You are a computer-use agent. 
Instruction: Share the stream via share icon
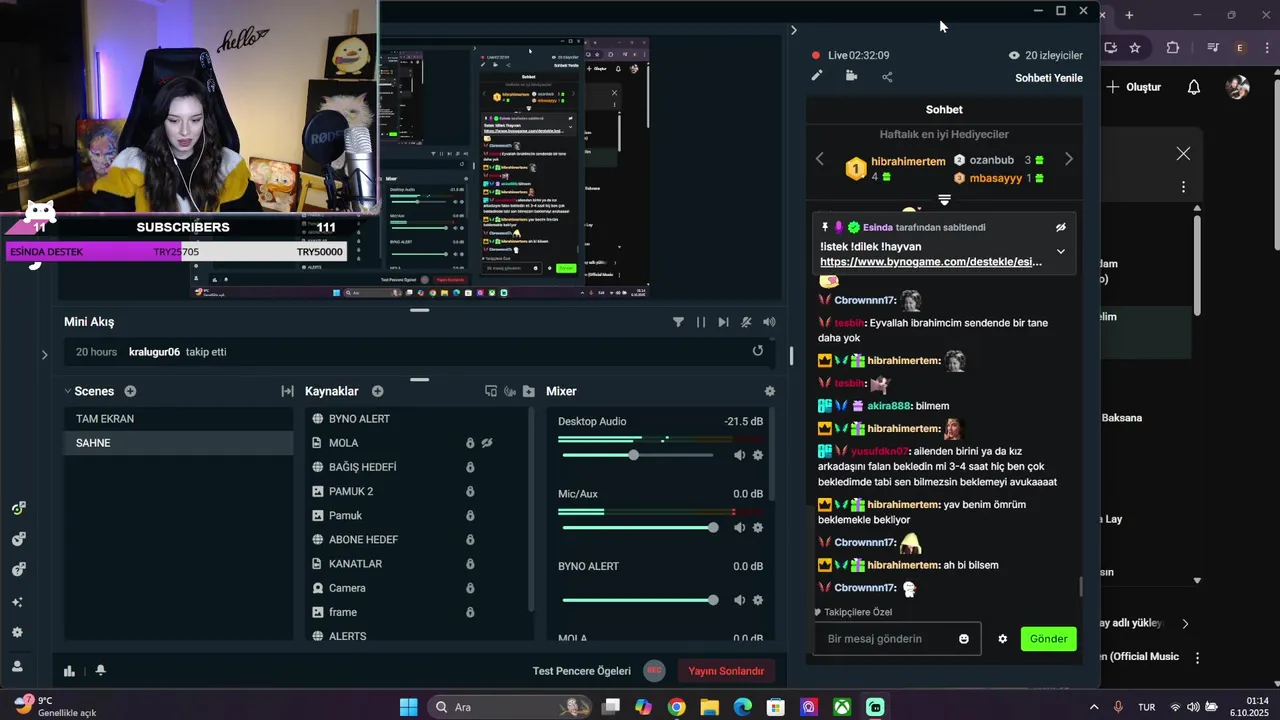[887, 76]
